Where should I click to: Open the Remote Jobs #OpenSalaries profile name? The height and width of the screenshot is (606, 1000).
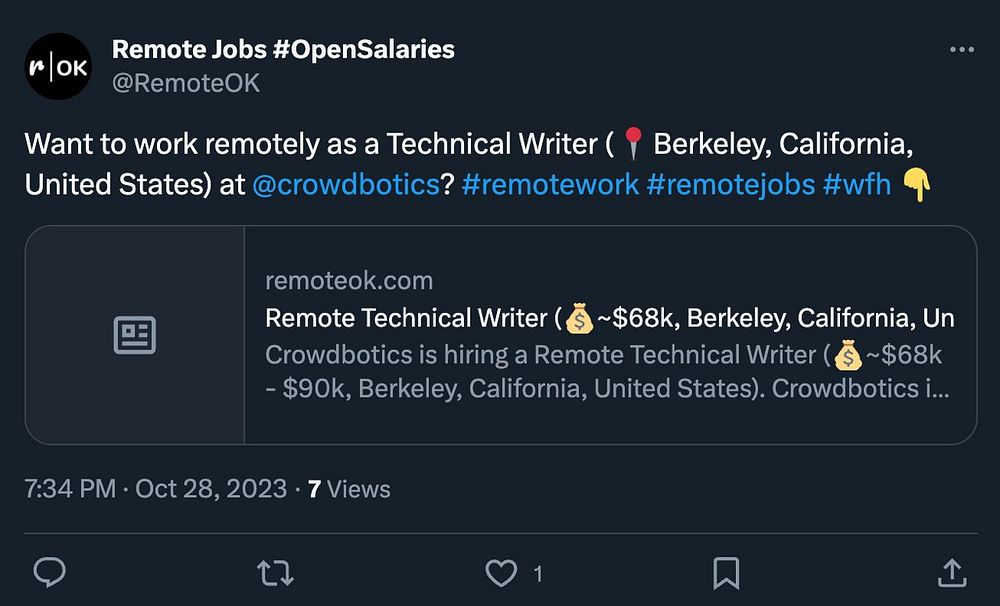(283, 49)
